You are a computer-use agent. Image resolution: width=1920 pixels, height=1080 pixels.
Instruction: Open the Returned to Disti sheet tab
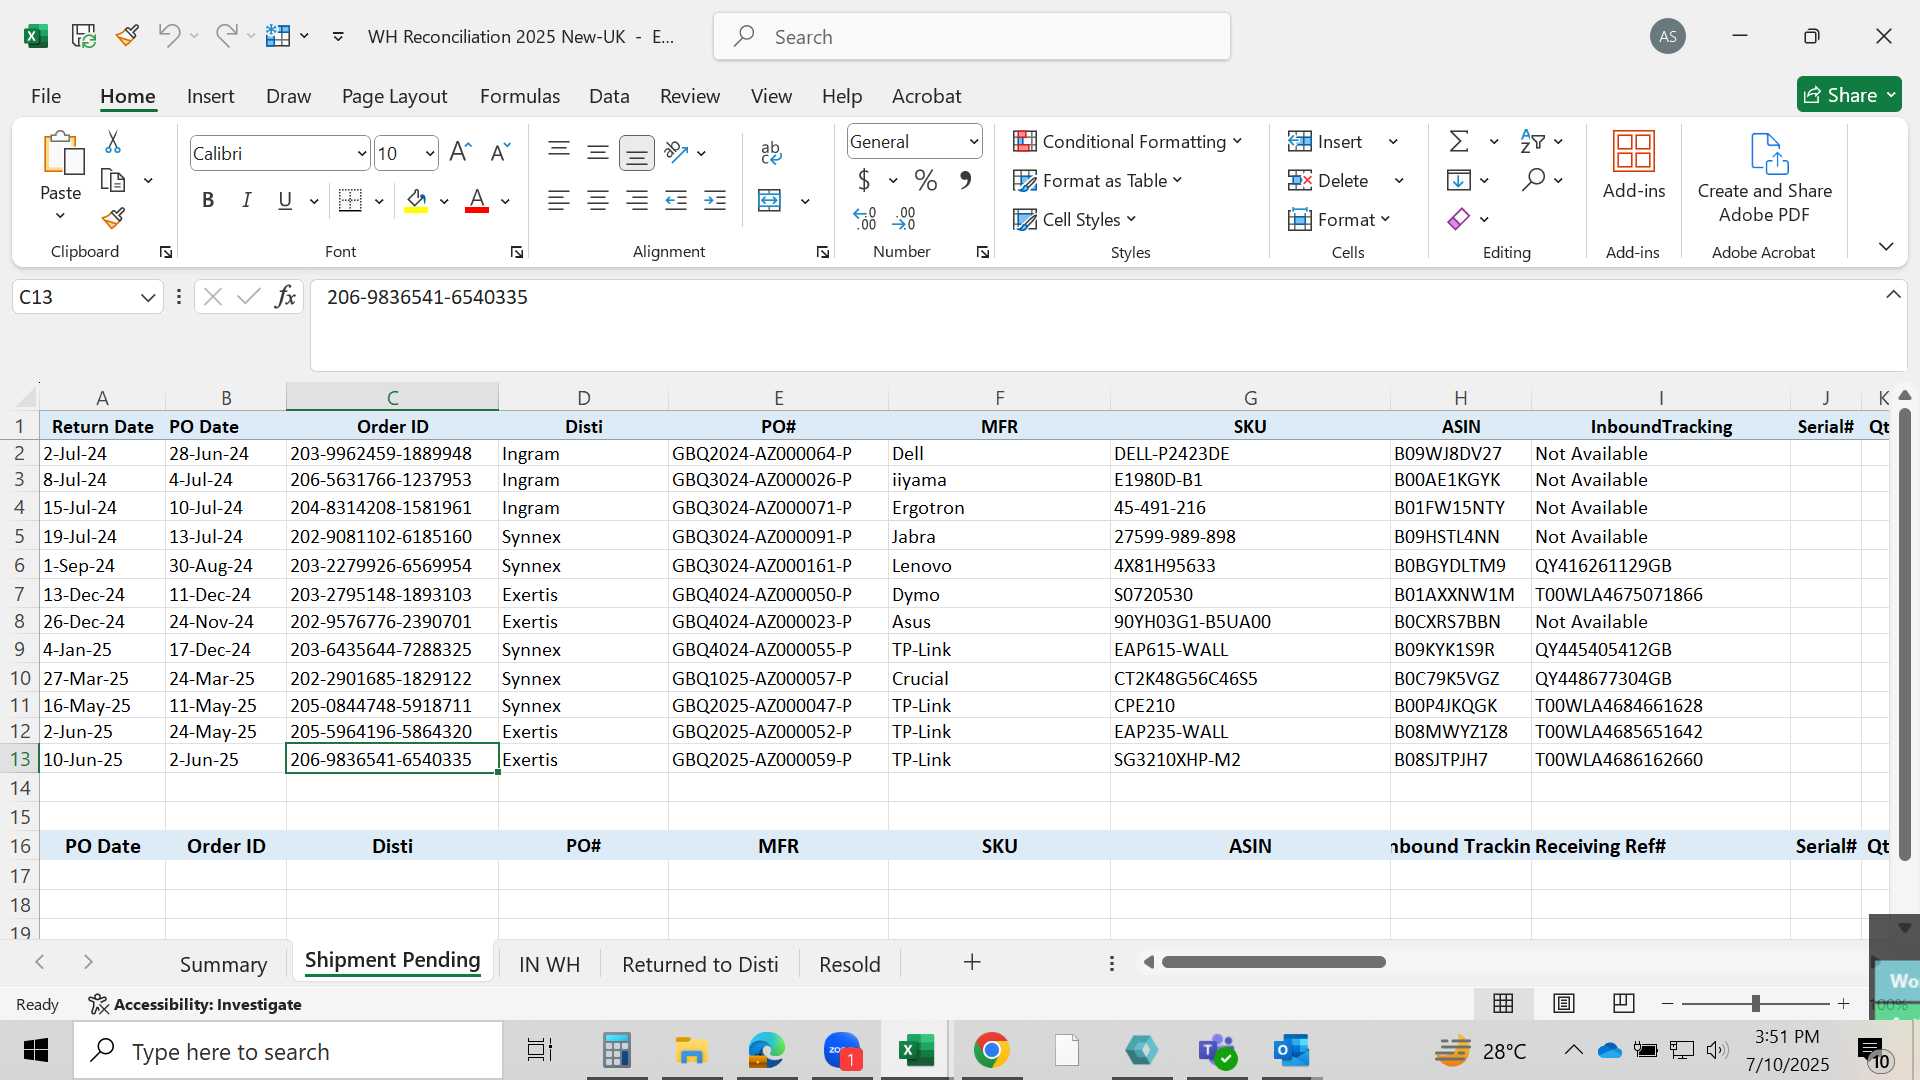coord(700,965)
